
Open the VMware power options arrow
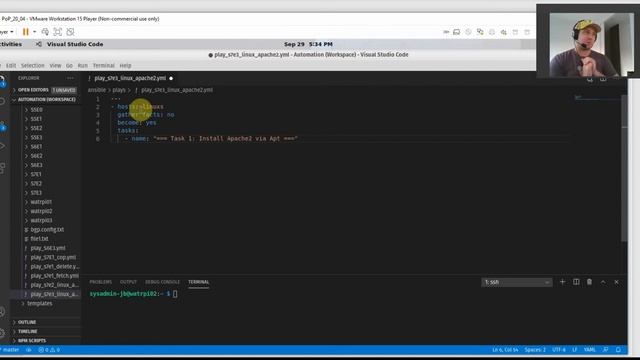(x=34, y=32)
